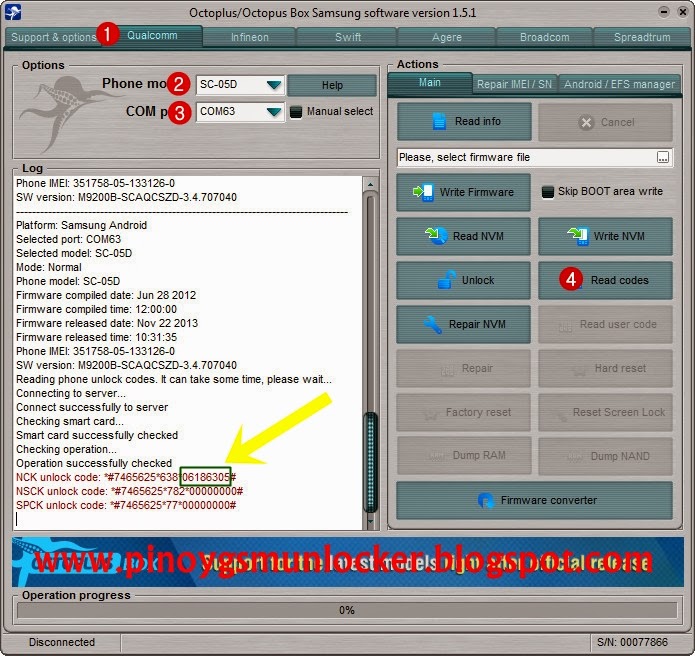
Task: Click 'Platform: Samsung Android' log line
Action: click(82, 225)
